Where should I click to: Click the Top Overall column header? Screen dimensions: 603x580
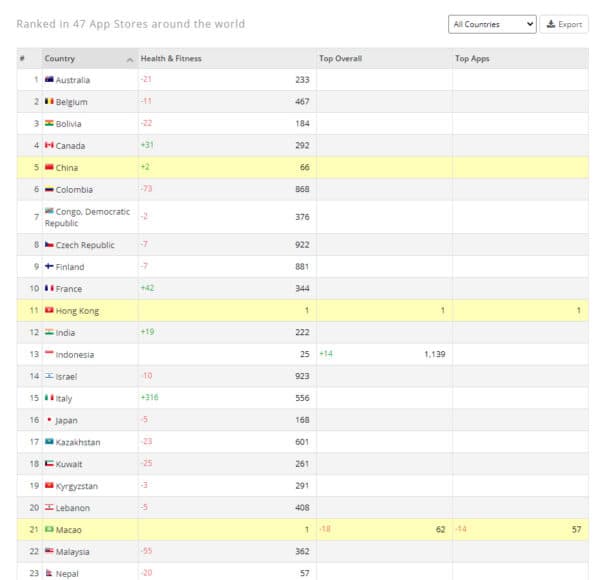click(x=340, y=58)
